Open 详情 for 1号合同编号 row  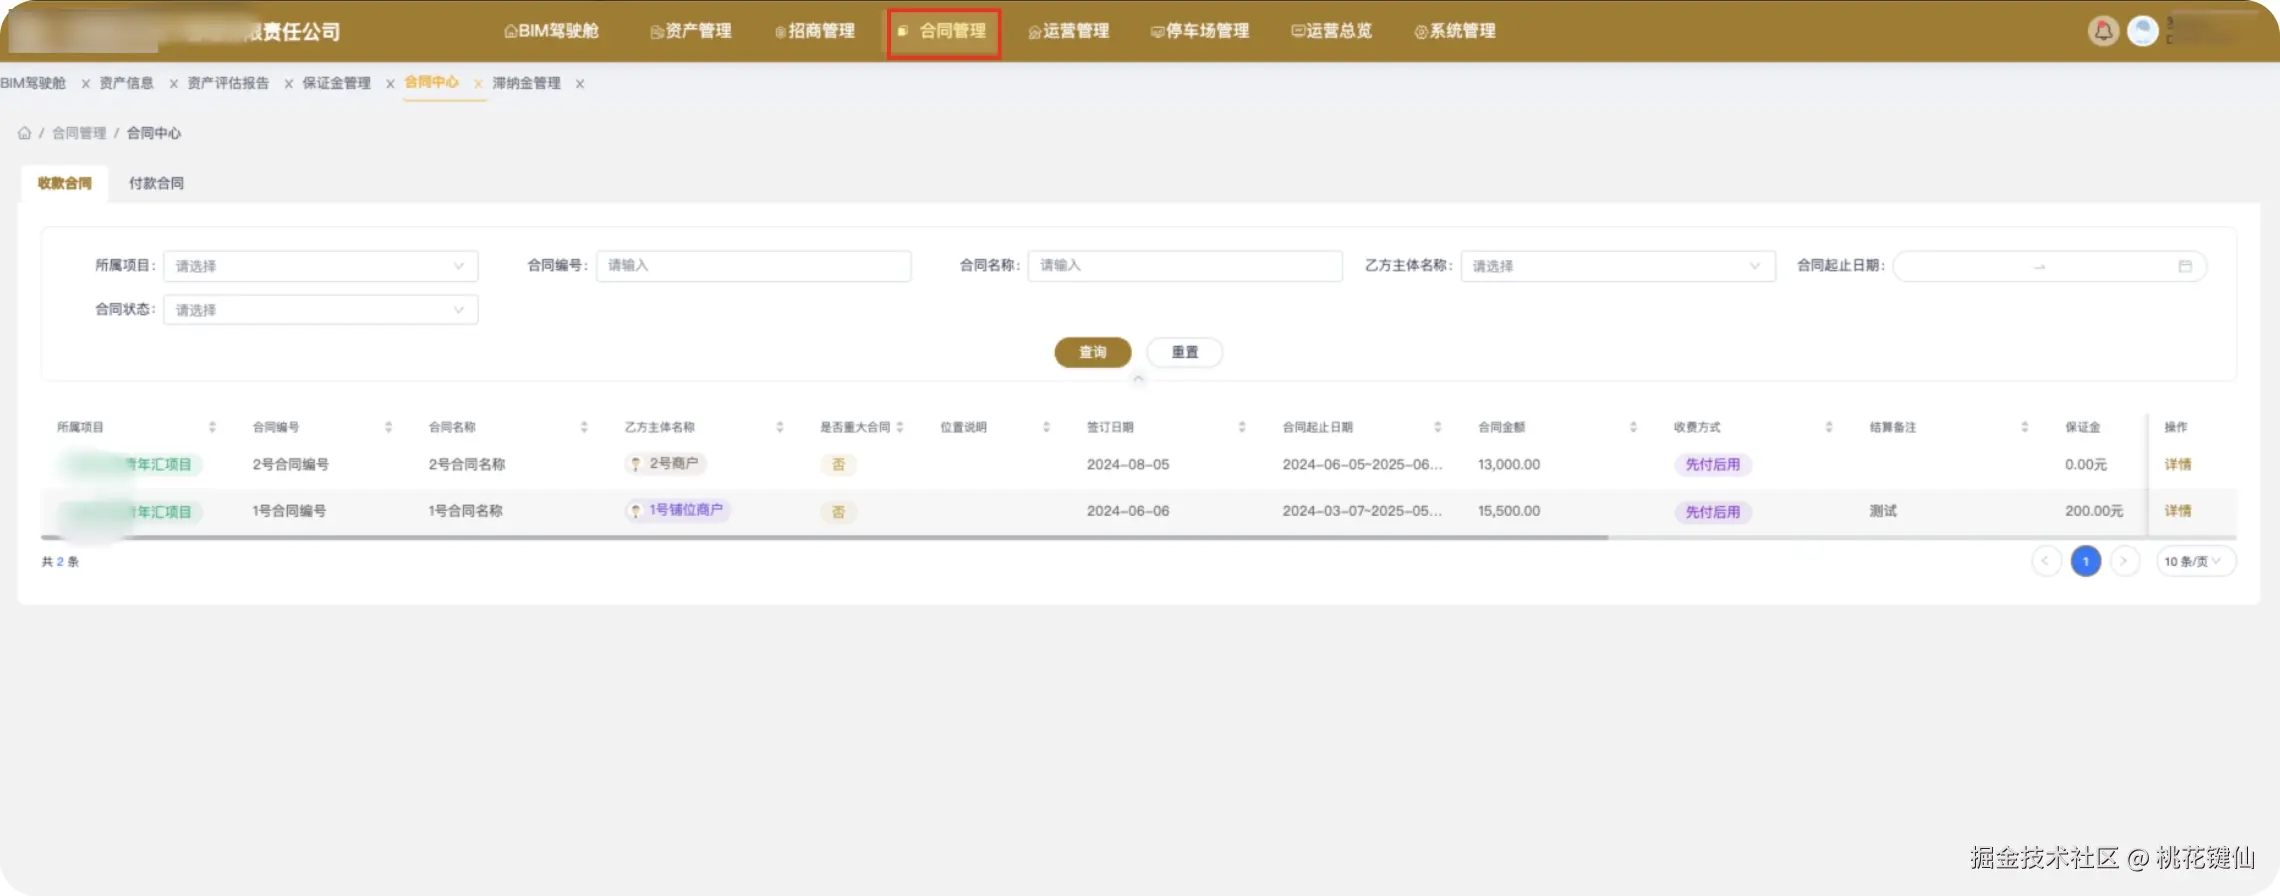pyautogui.click(x=2178, y=511)
